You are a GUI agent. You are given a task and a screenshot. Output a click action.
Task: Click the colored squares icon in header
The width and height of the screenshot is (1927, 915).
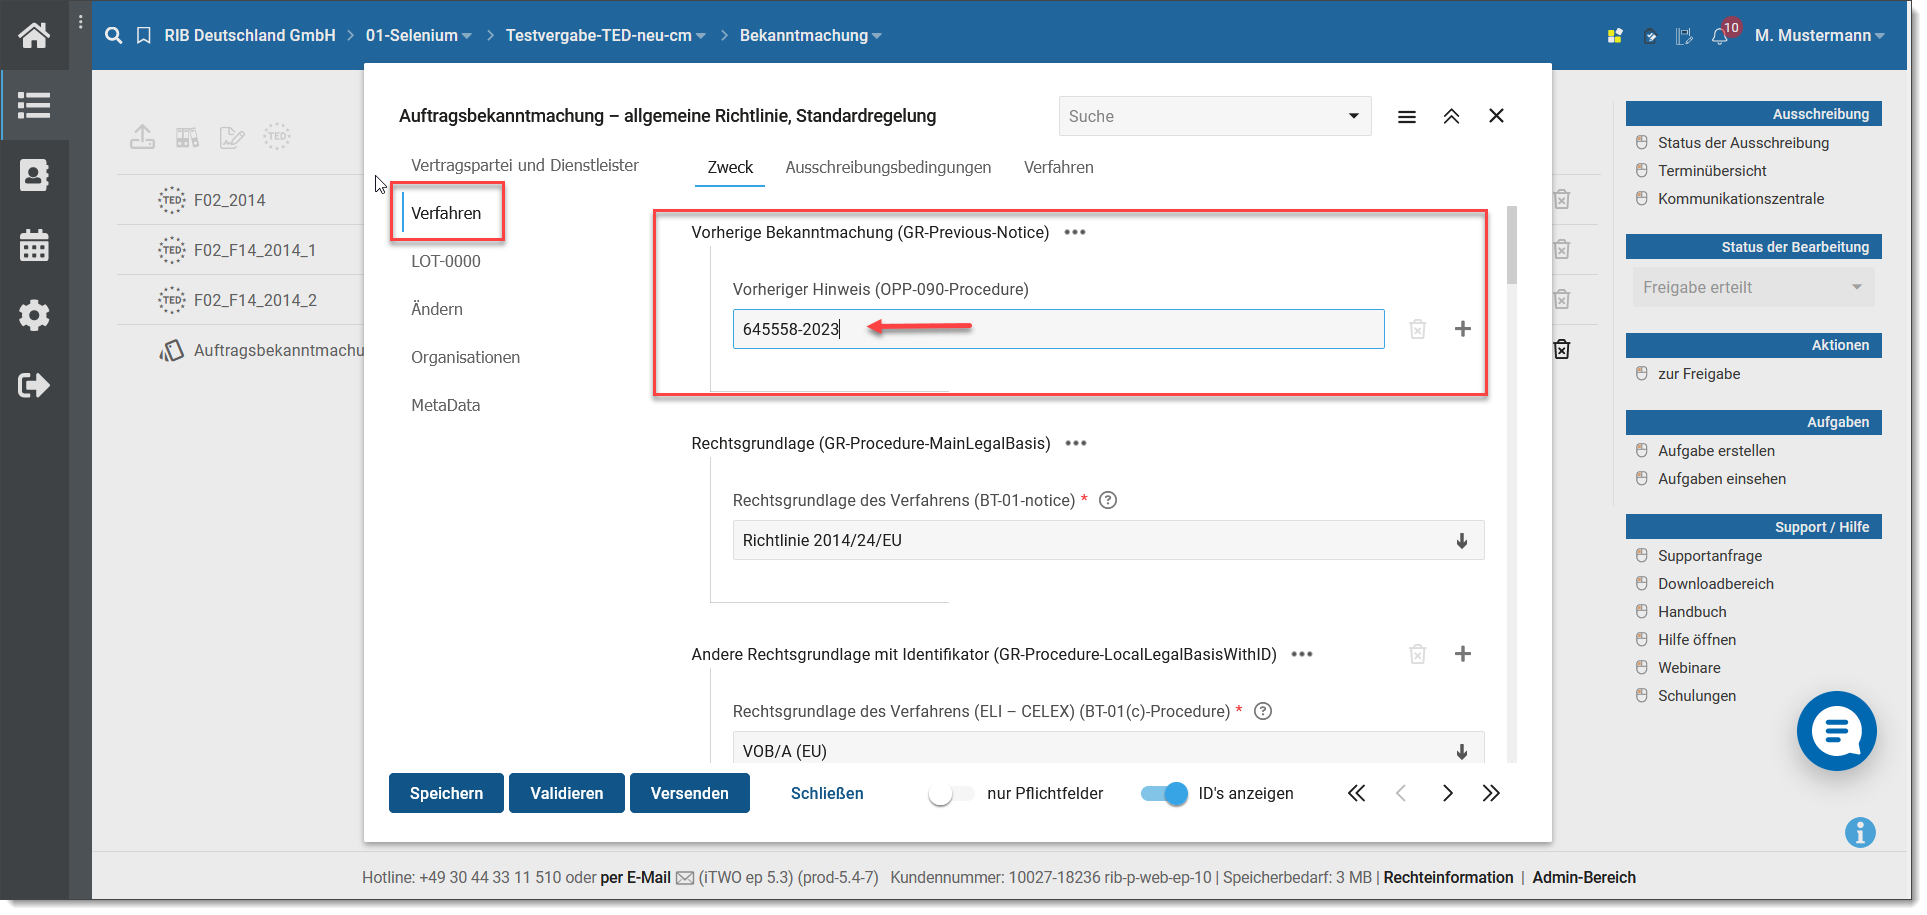(x=1615, y=36)
